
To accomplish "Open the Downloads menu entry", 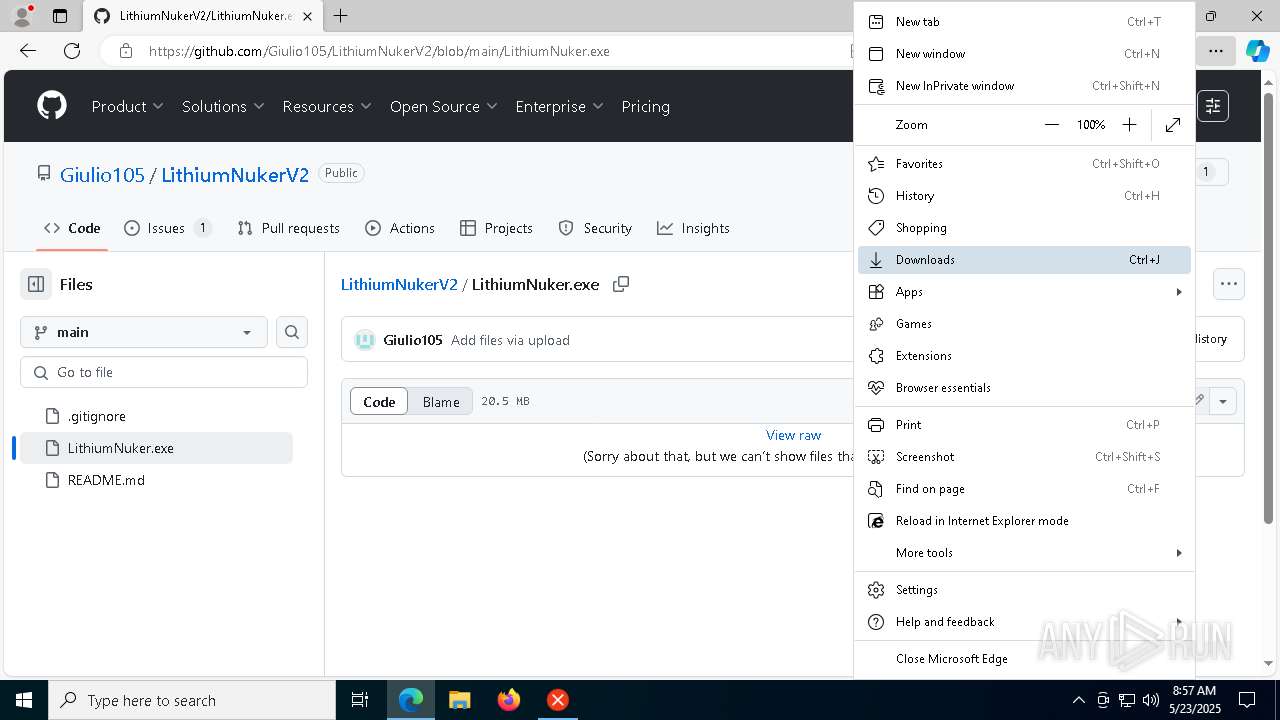I will 1024,260.
